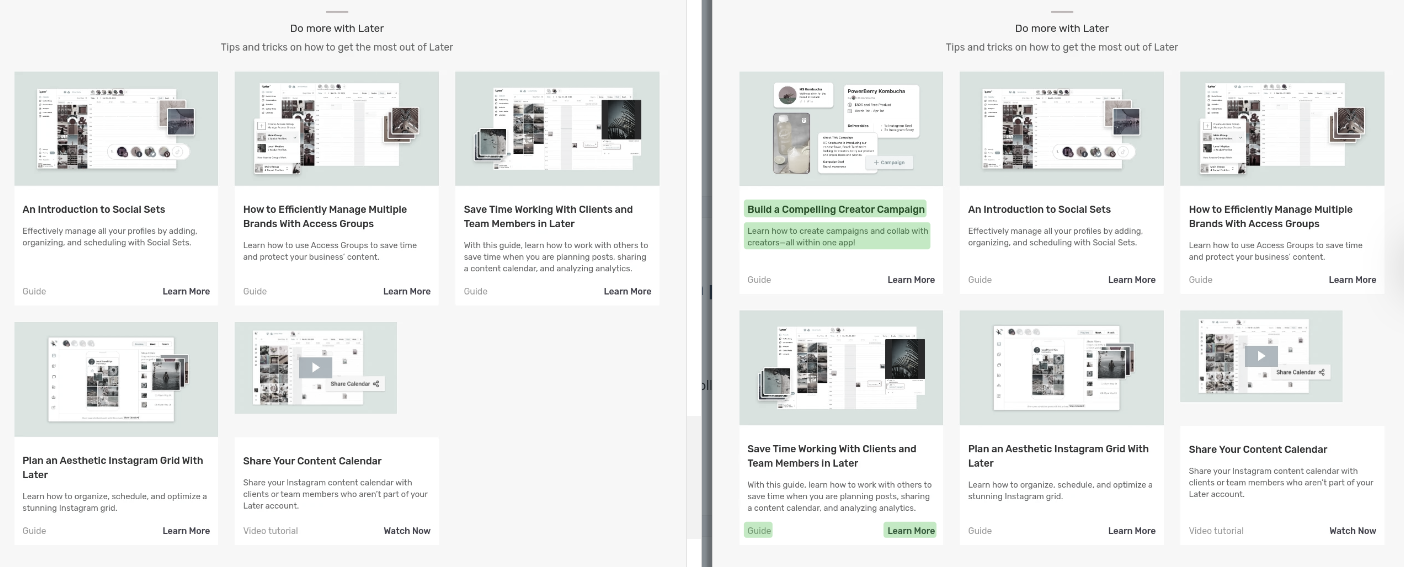
Task: Click Learn More under Build a Compelling Creator Campaign
Action: (911, 280)
